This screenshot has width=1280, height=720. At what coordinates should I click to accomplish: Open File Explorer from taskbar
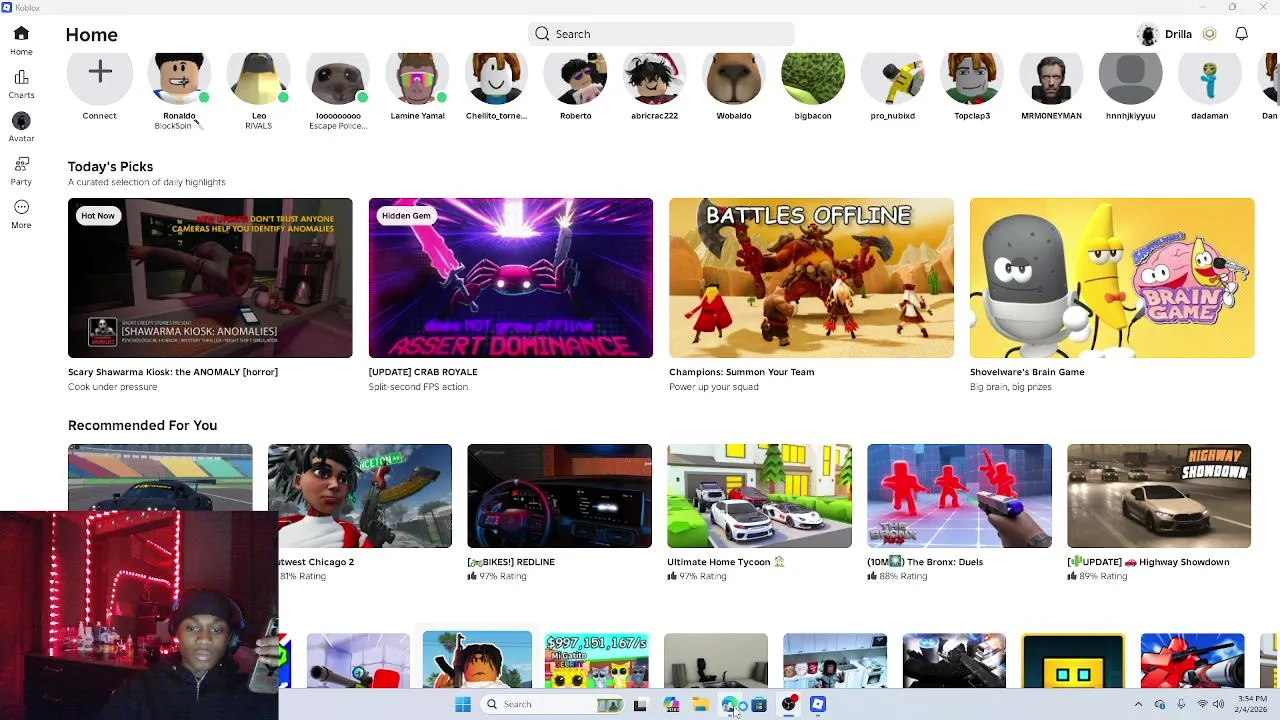(700, 704)
